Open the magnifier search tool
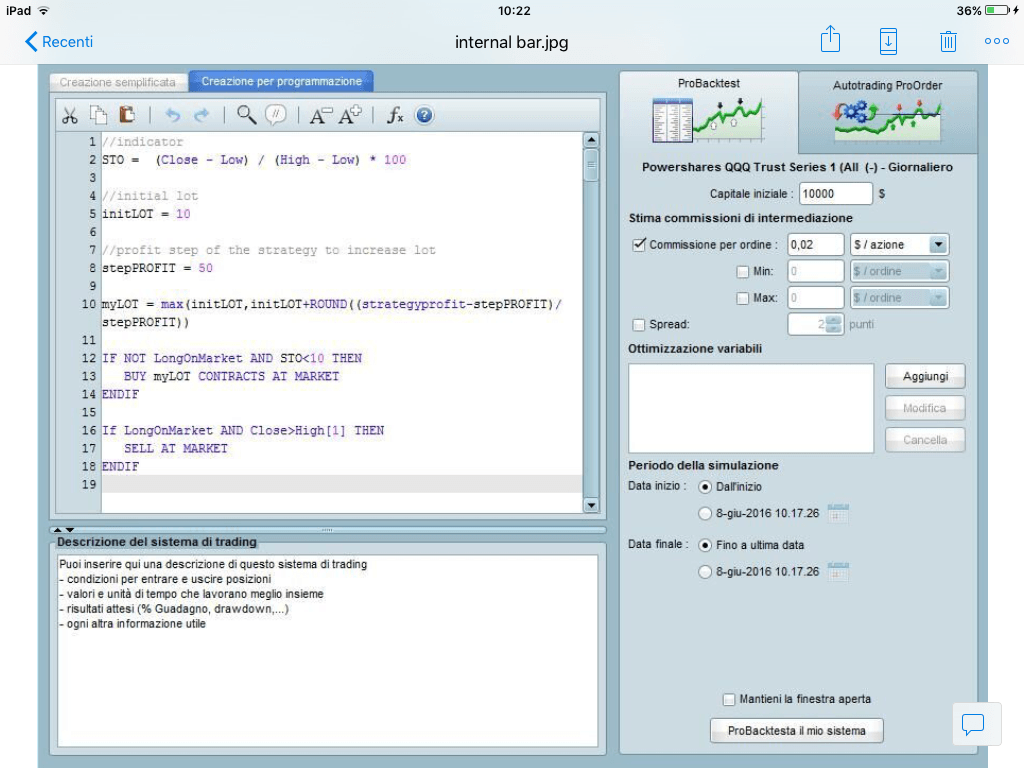The height and width of the screenshot is (768, 1024). [x=246, y=115]
